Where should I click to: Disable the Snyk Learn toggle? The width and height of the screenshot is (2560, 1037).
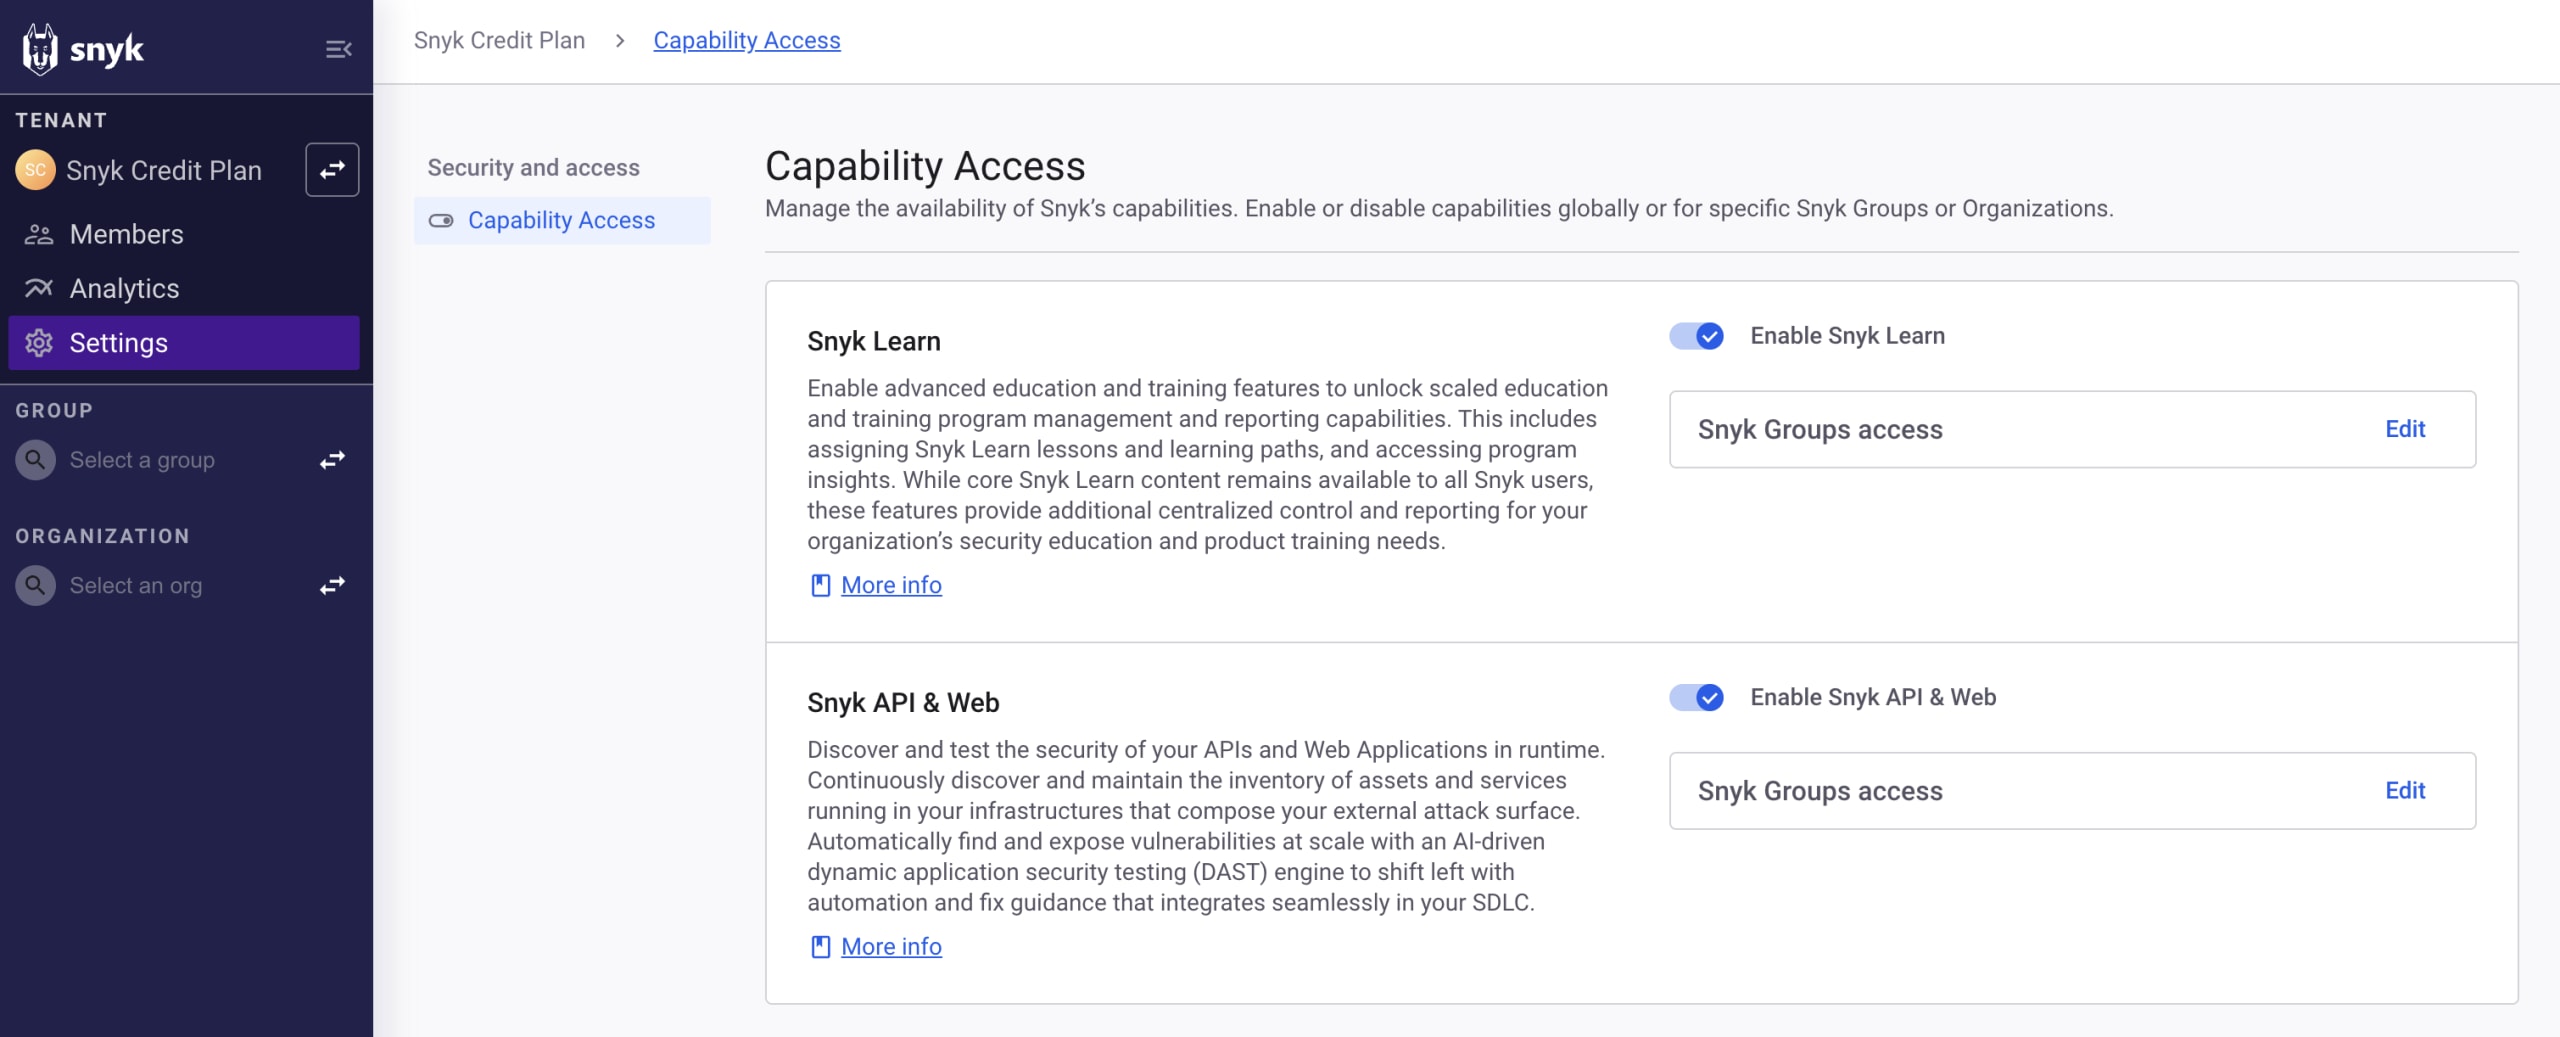tap(1697, 336)
